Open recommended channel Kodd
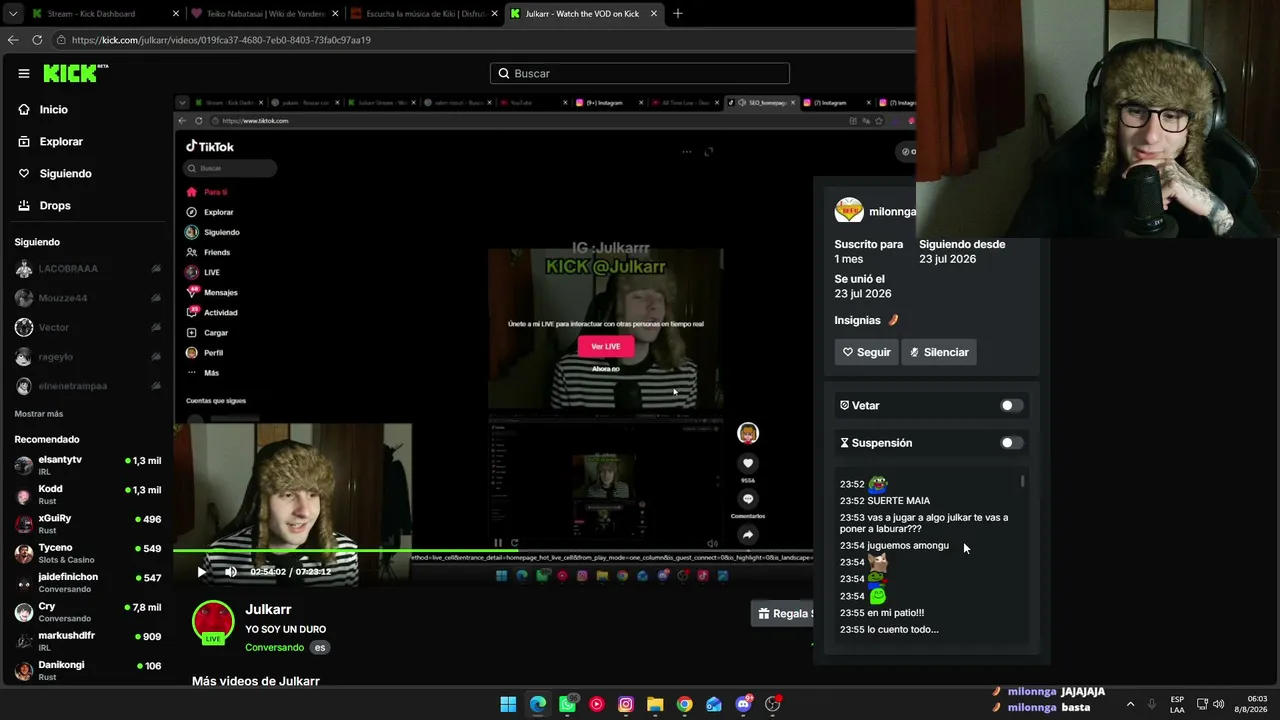1280x720 pixels. click(88, 494)
